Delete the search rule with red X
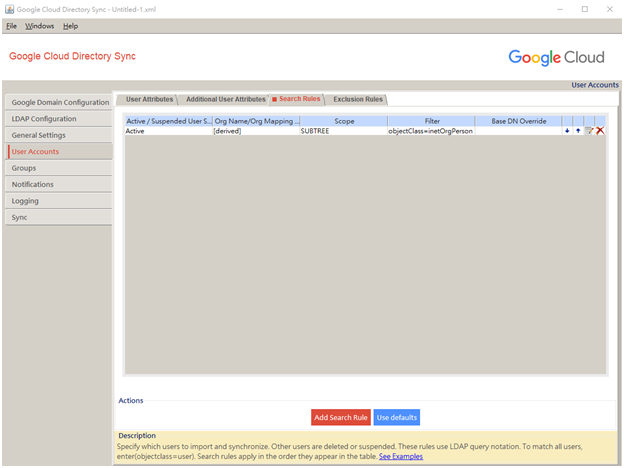The width and height of the screenshot is (624, 468). [600, 131]
